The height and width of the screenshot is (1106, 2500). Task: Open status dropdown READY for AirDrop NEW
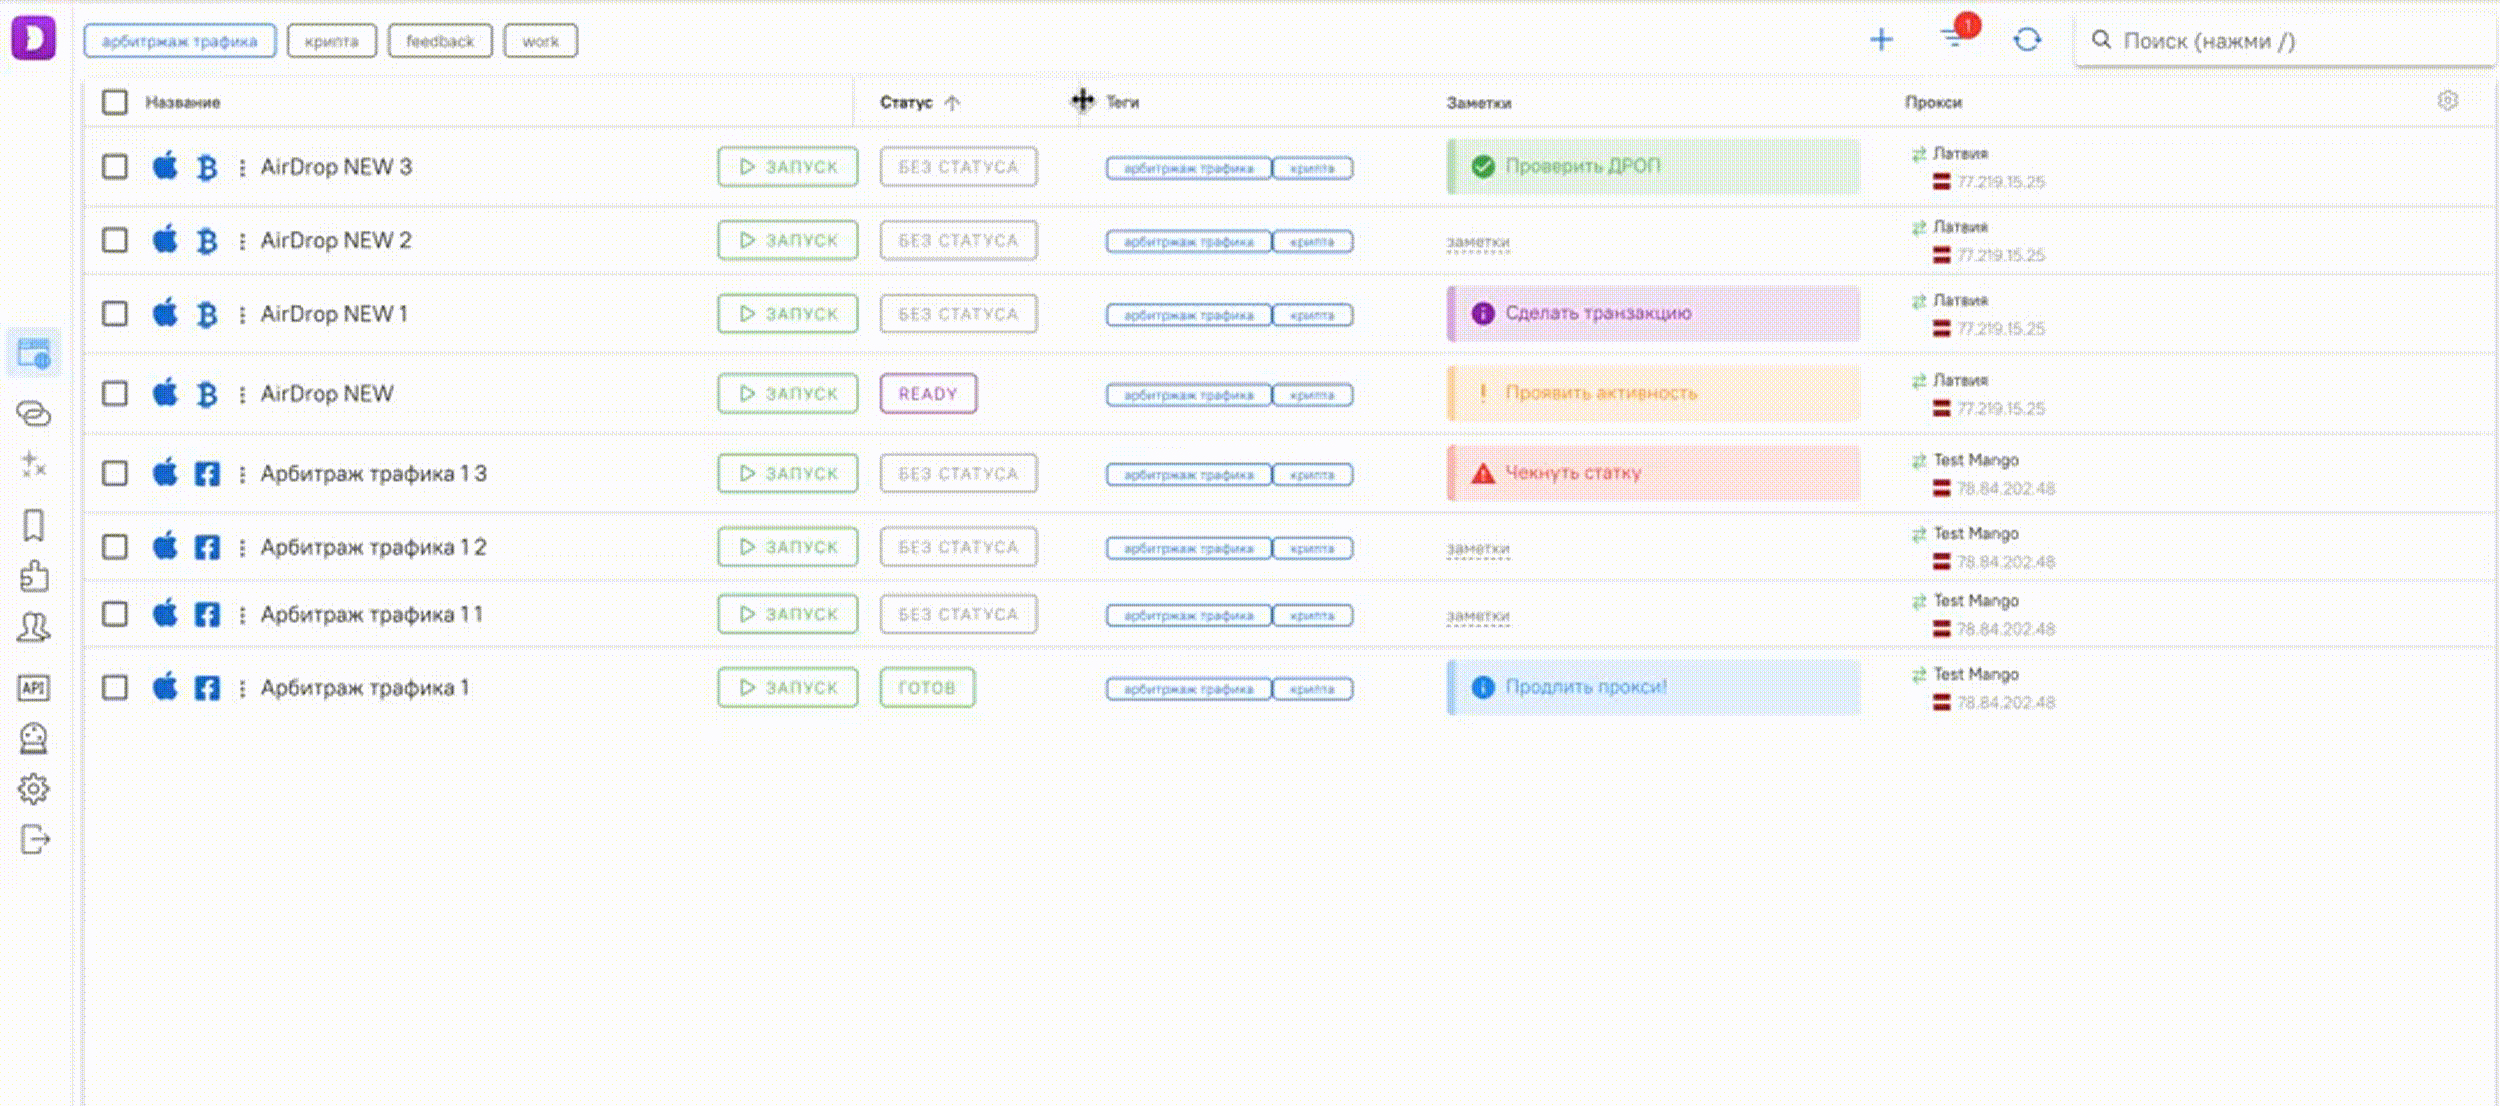coord(928,394)
